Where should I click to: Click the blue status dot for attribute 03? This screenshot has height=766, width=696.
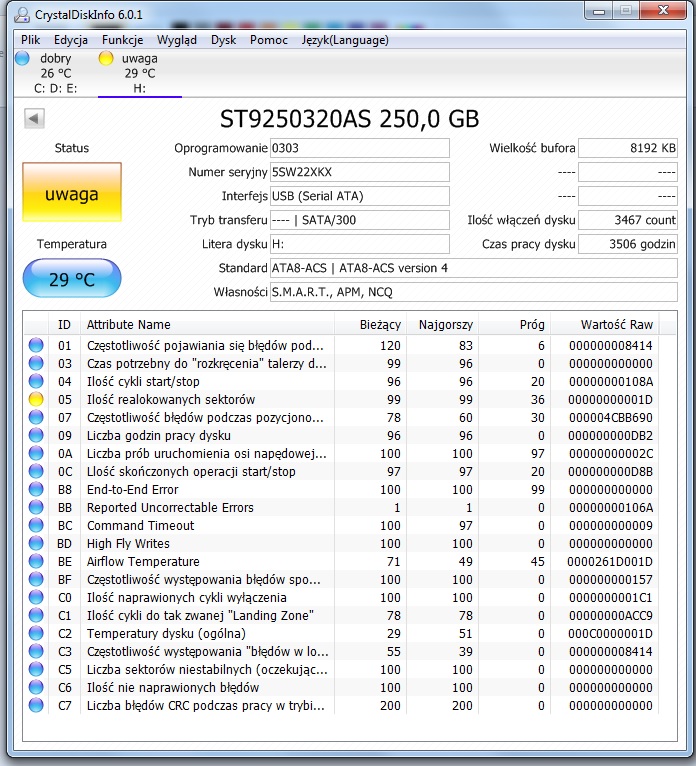pos(36,363)
